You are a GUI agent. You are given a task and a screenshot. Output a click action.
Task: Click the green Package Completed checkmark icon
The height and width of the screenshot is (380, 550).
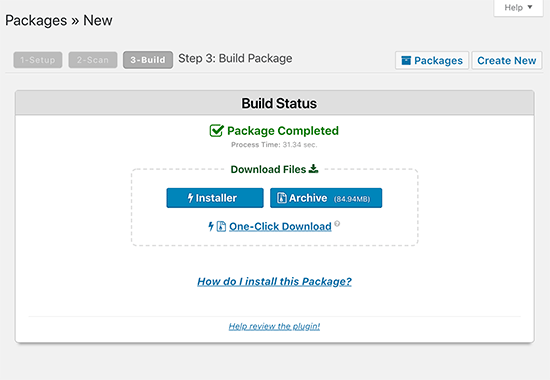(216, 131)
